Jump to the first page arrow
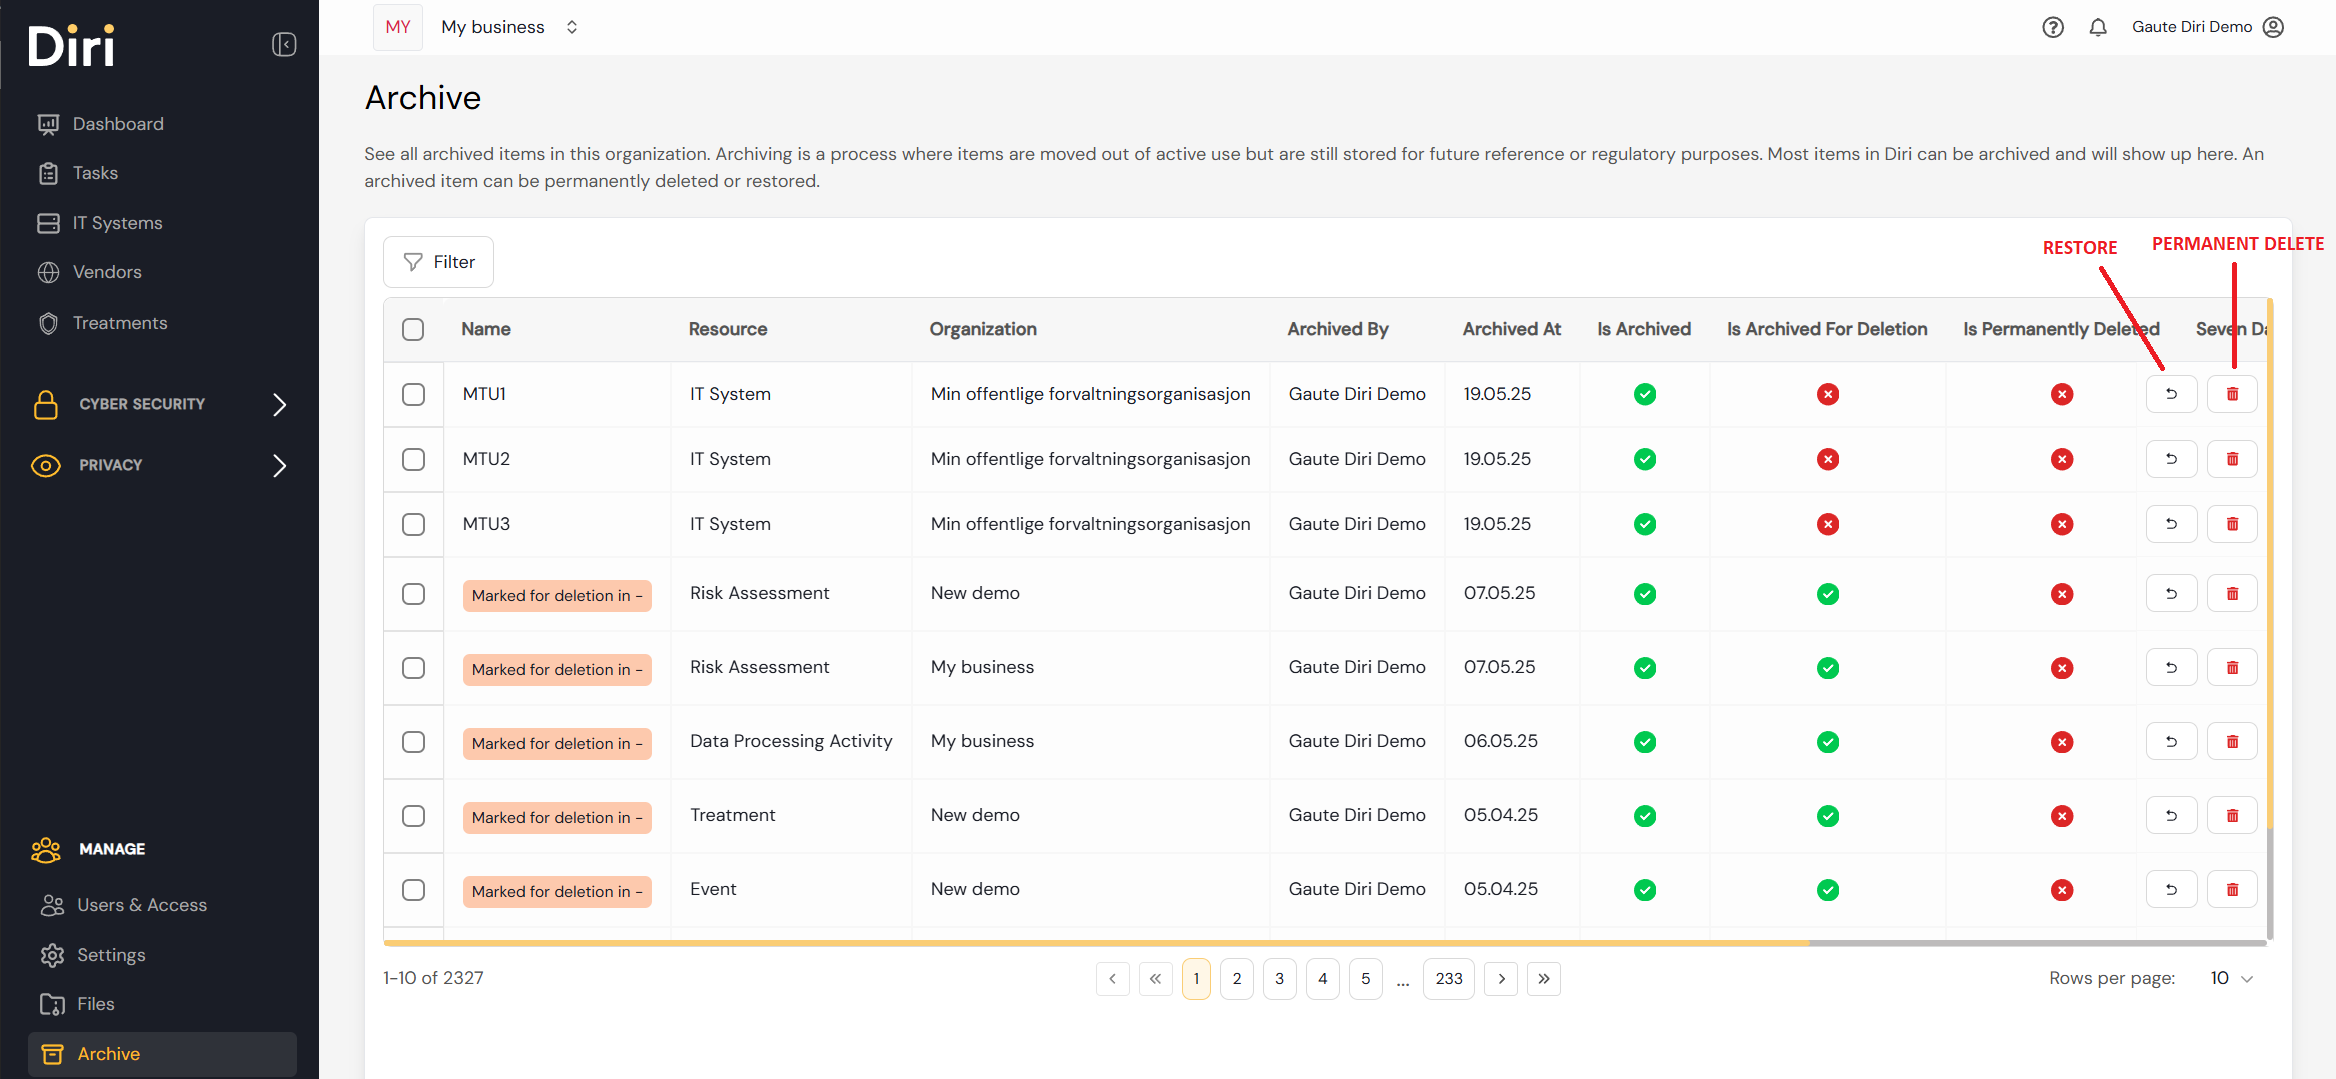The width and height of the screenshot is (2336, 1079). coord(1155,979)
